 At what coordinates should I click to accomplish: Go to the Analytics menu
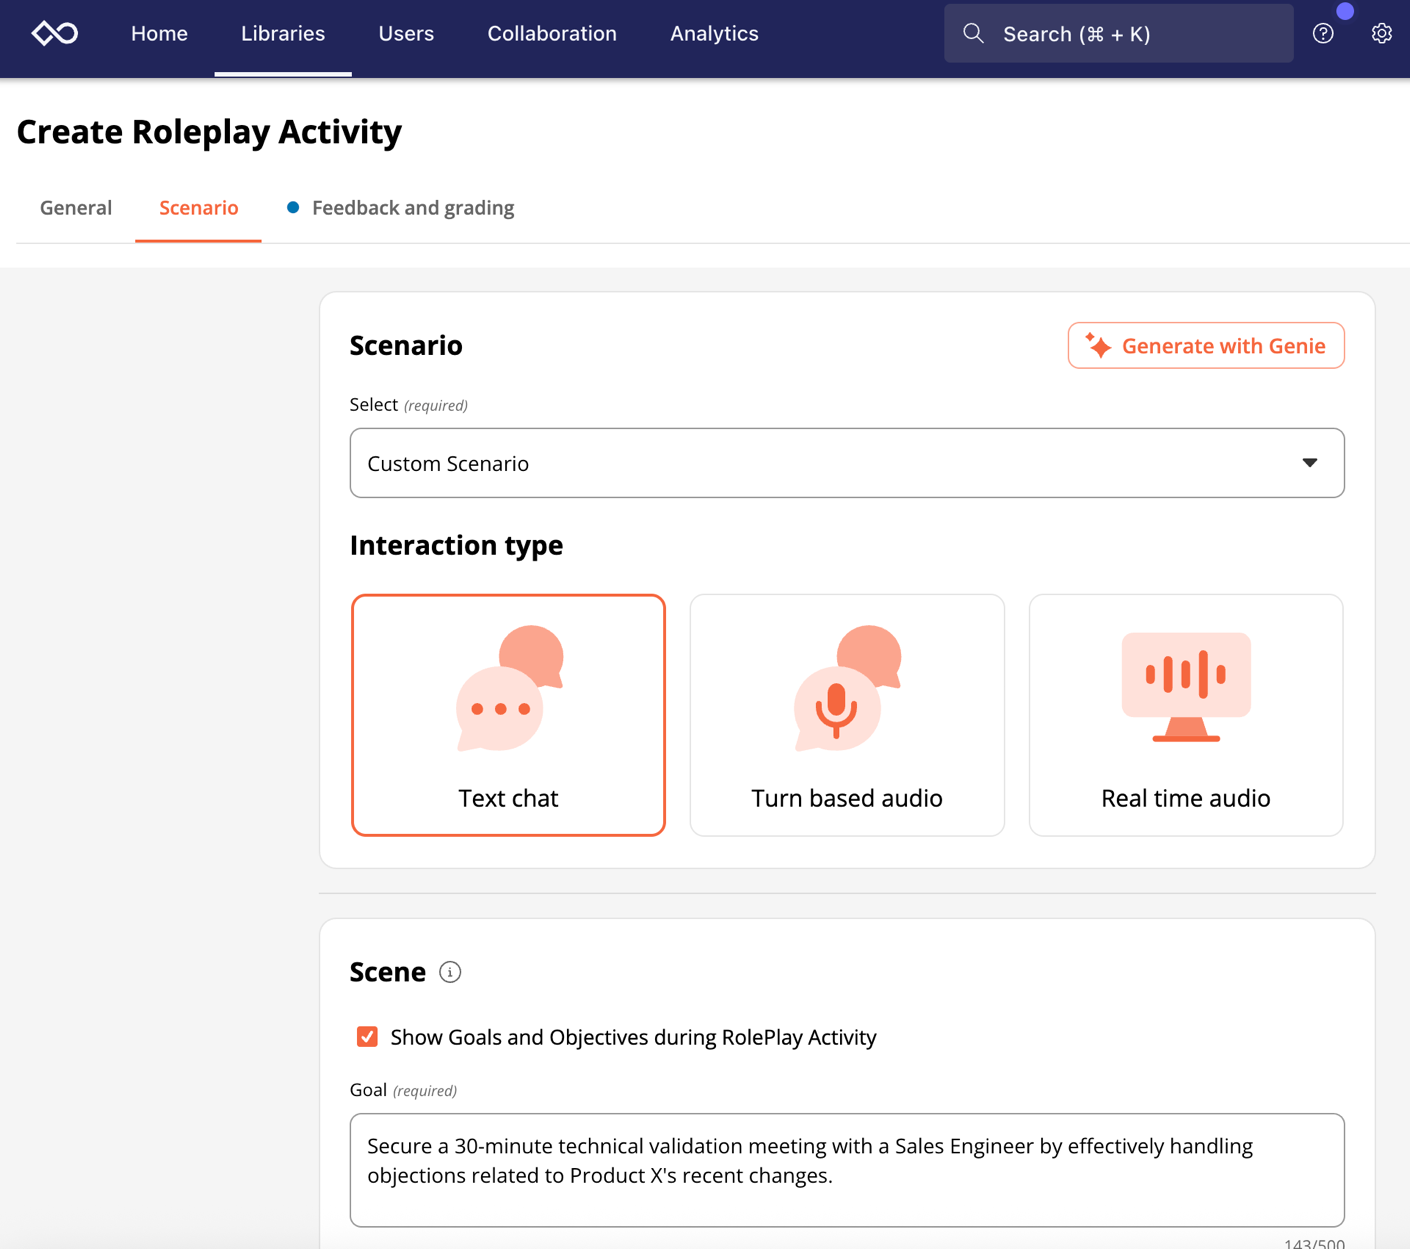click(x=714, y=34)
